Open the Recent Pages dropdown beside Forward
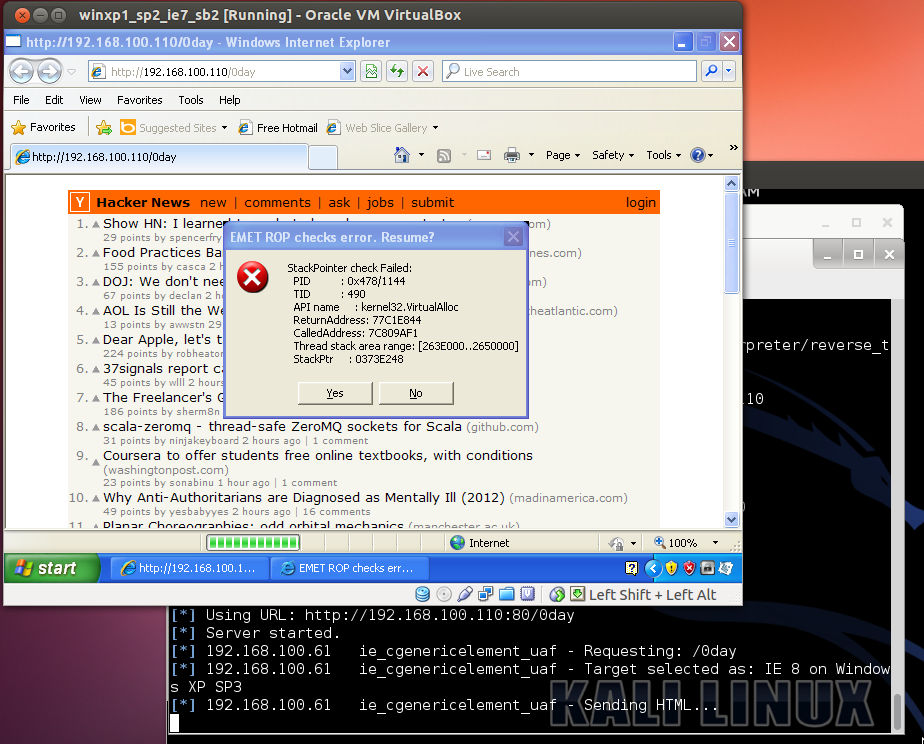This screenshot has height=744, width=924. [71, 72]
